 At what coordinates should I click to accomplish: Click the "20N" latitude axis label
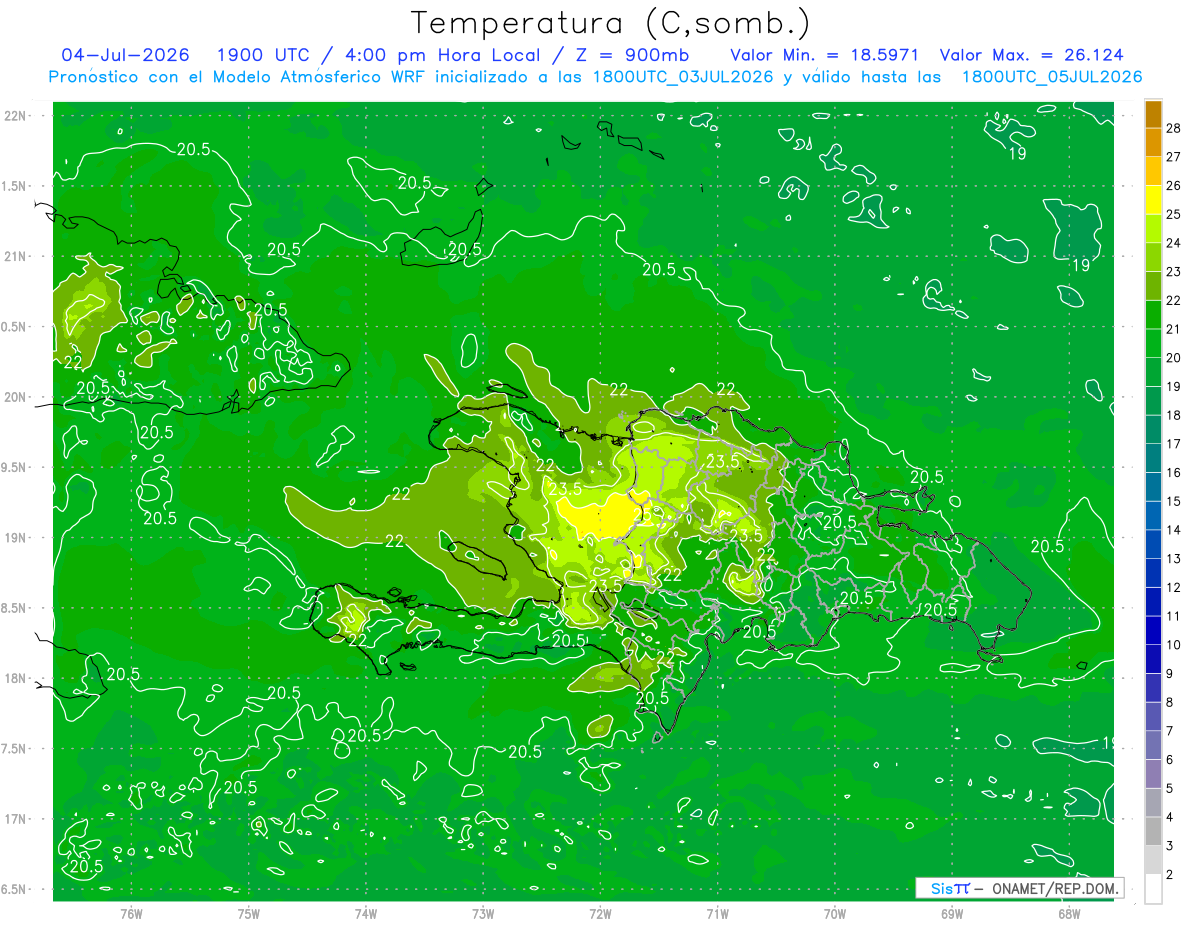point(15,397)
